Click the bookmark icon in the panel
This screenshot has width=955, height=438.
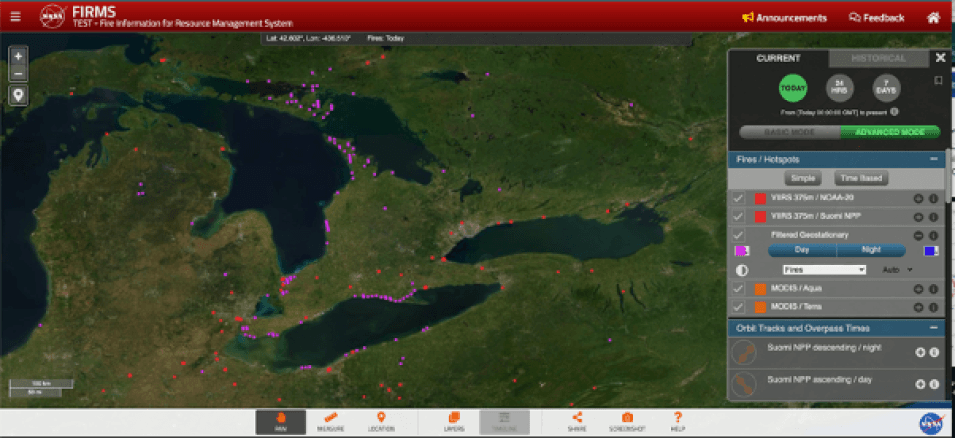pos(939,80)
